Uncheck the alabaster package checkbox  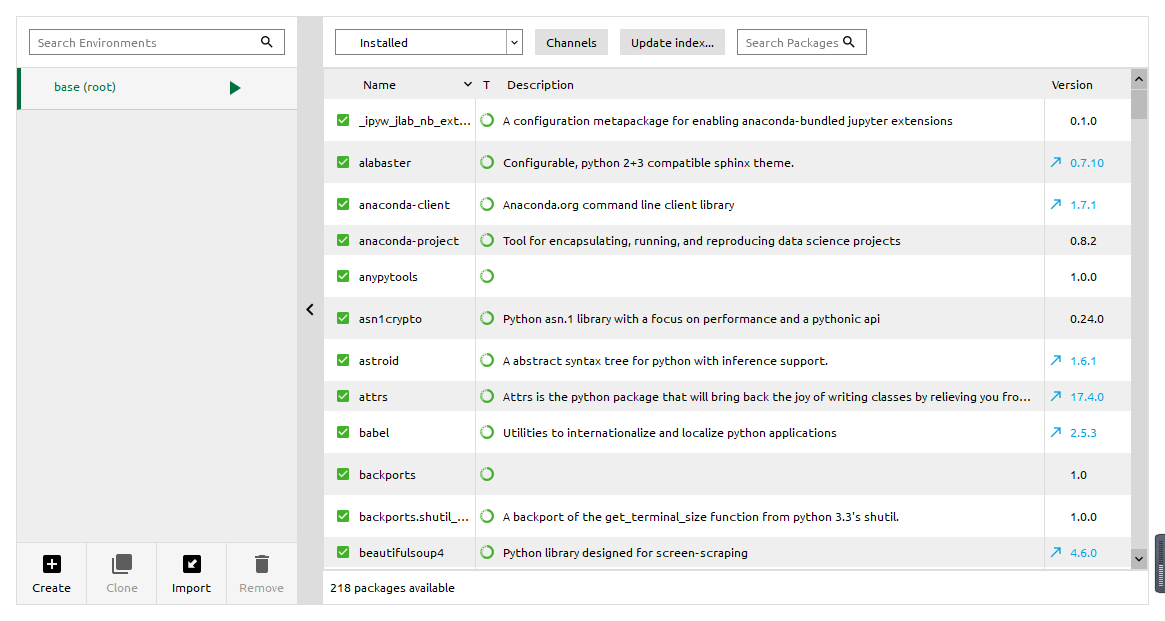pyautogui.click(x=343, y=162)
